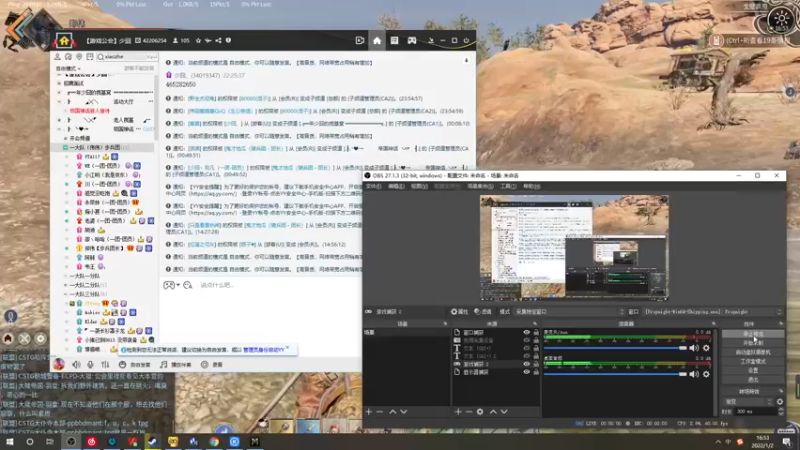Open the 窗口 window selection dropdown in OBS

click(x=713, y=312)
